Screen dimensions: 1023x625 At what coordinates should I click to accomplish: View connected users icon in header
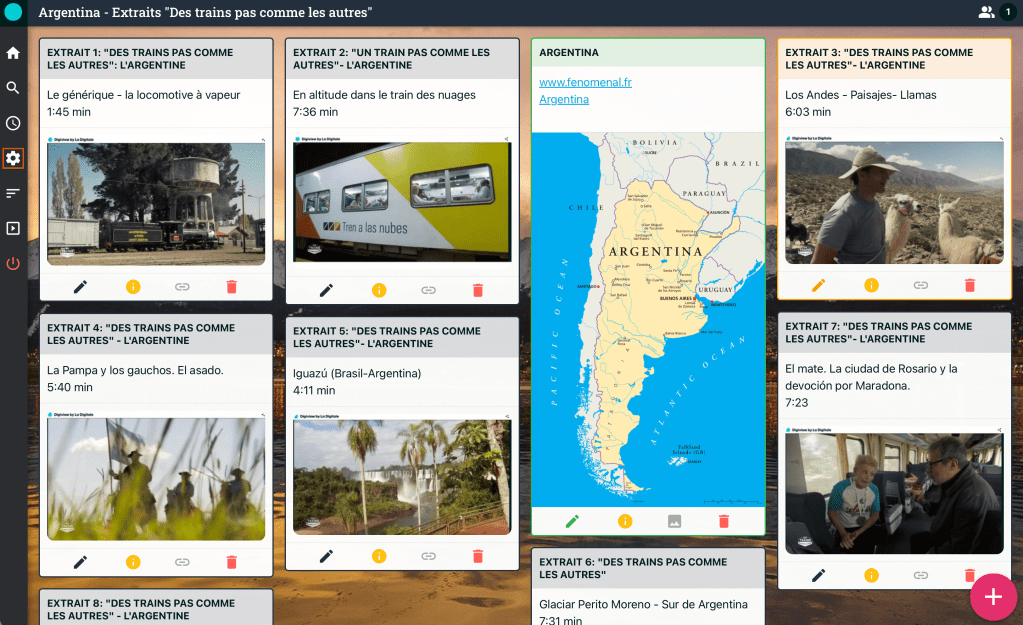pyautogui.click(x=987, y=12)
